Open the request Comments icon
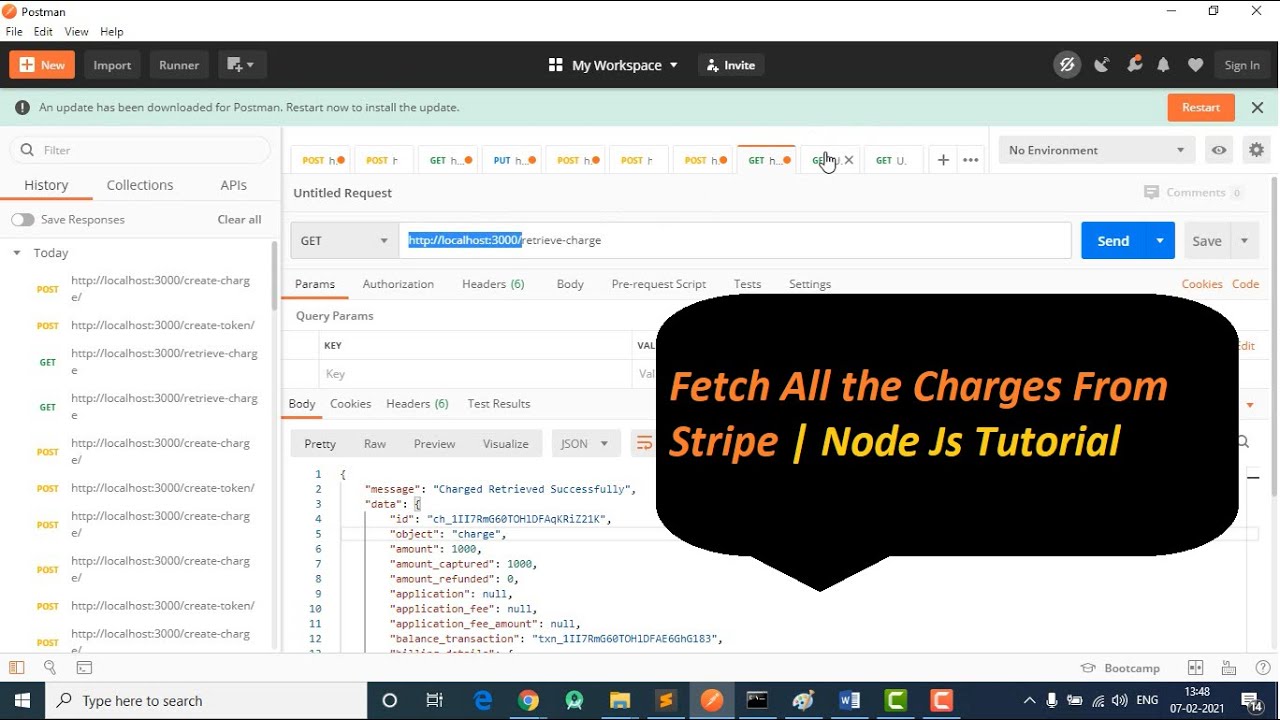 [x=1151, y=192]
